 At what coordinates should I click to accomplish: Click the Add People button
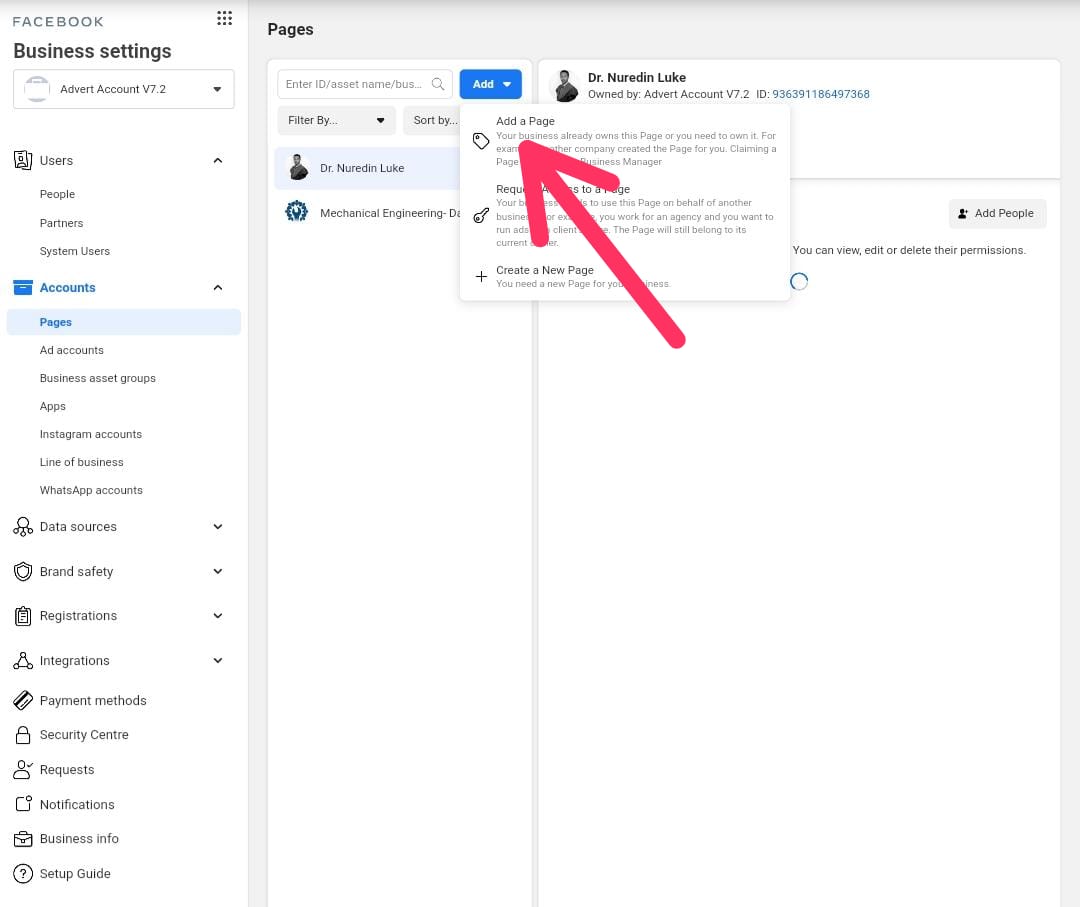click(x=997, y=213)
